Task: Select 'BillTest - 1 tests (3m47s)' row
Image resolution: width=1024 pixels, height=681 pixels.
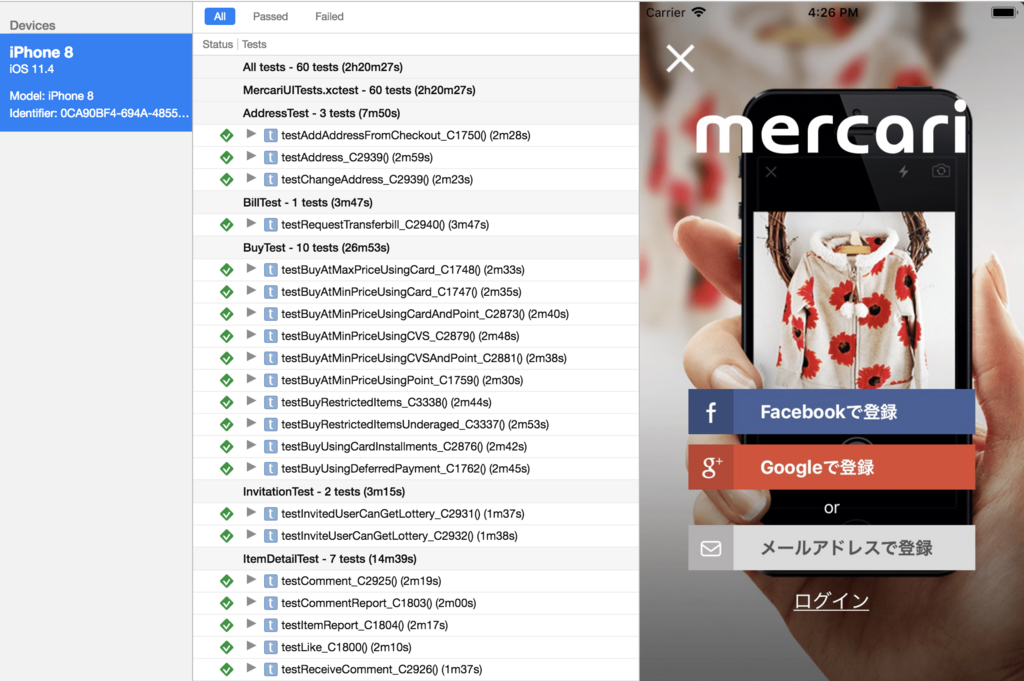Action: [416, 202]
